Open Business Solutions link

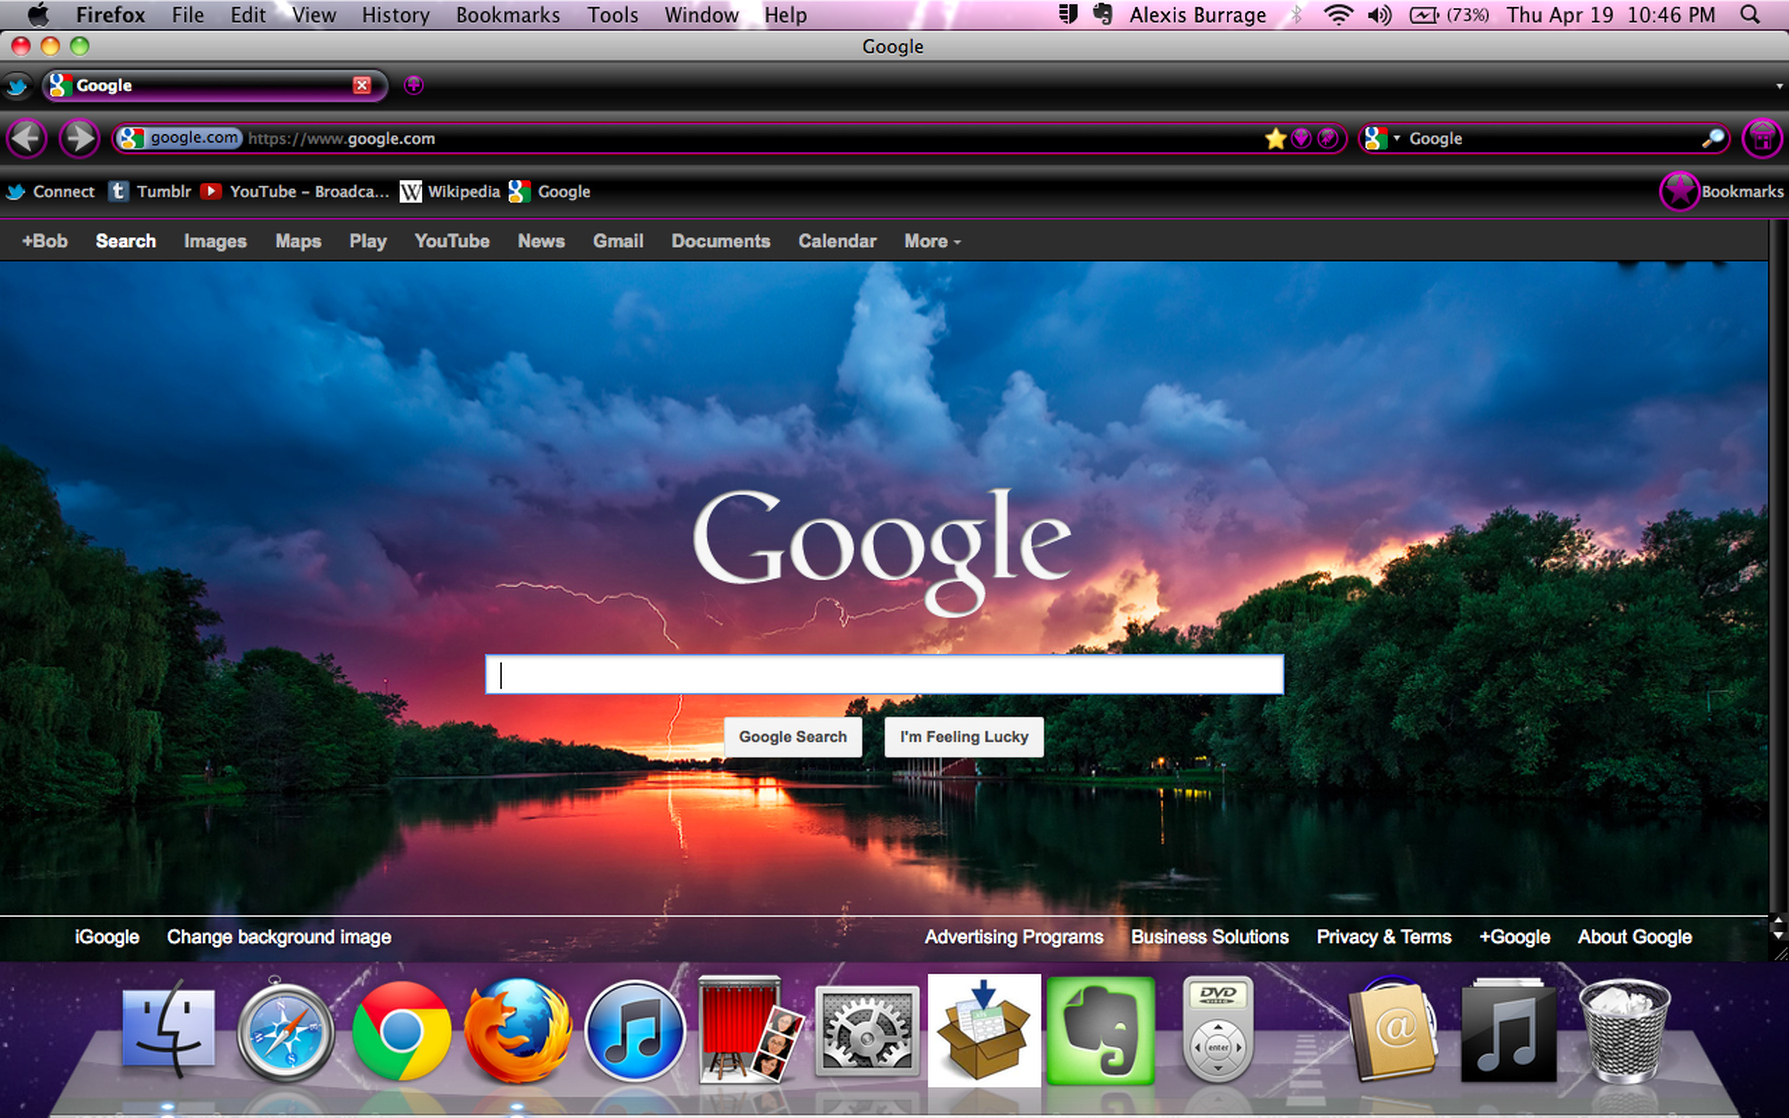[x=1210, y=937]
